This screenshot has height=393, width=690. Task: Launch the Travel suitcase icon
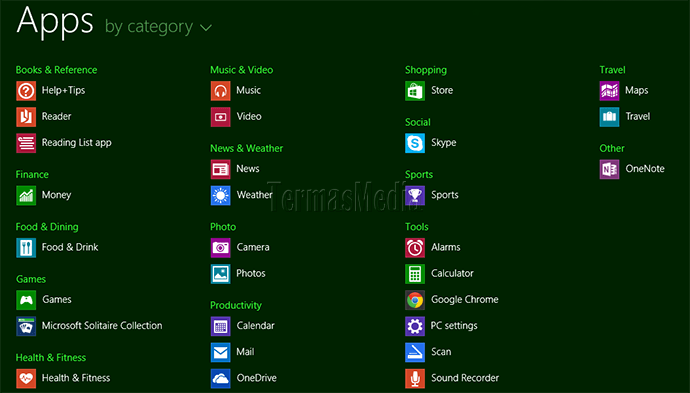click(x=609, y=117)
